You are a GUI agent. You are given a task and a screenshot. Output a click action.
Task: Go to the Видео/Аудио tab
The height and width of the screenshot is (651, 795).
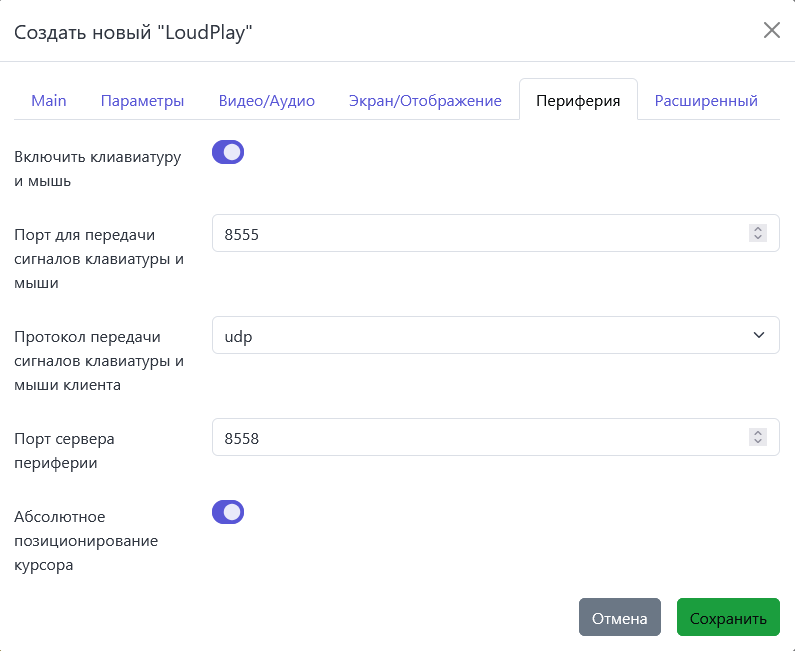click(x=266, y=101)
